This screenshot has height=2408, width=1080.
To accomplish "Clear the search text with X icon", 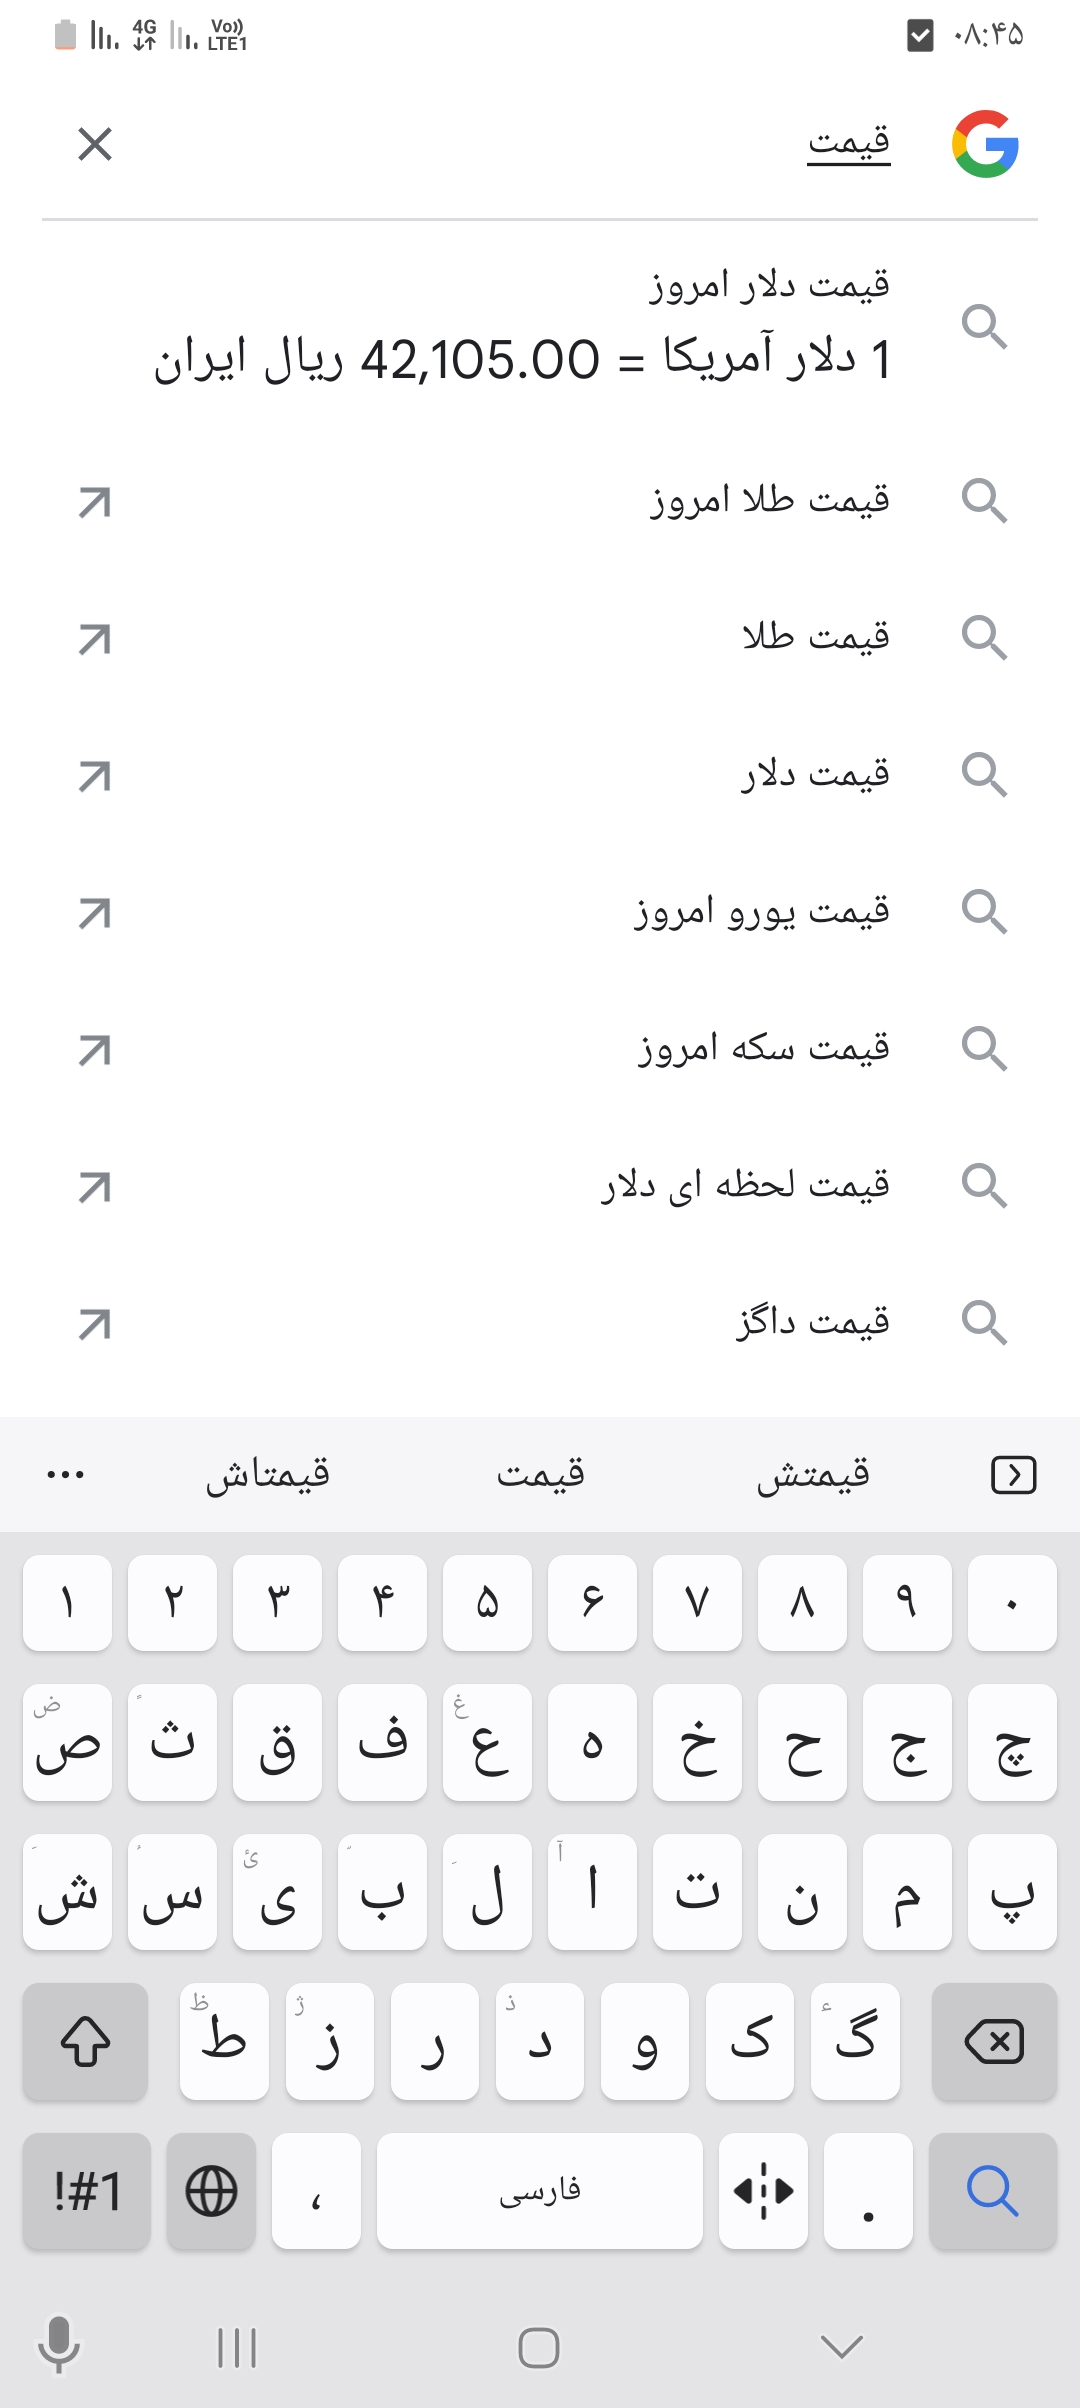I will pos(95,144).
